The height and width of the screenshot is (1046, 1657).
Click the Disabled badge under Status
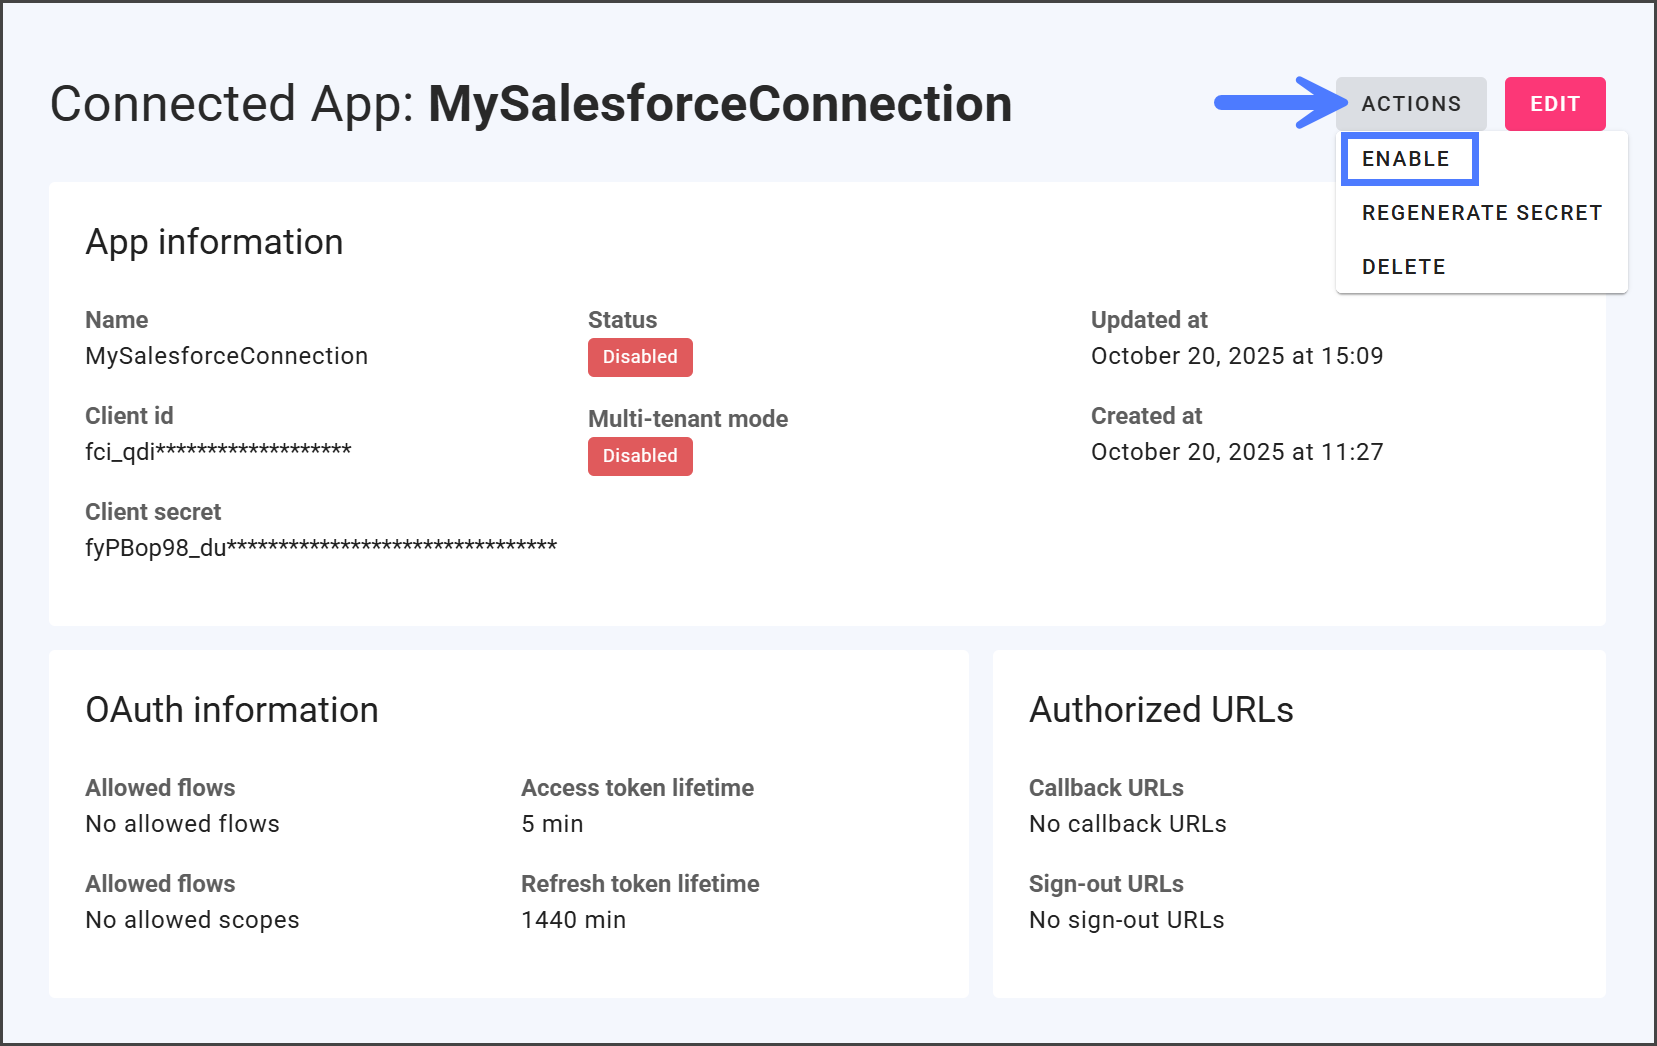tap(639, 357)
